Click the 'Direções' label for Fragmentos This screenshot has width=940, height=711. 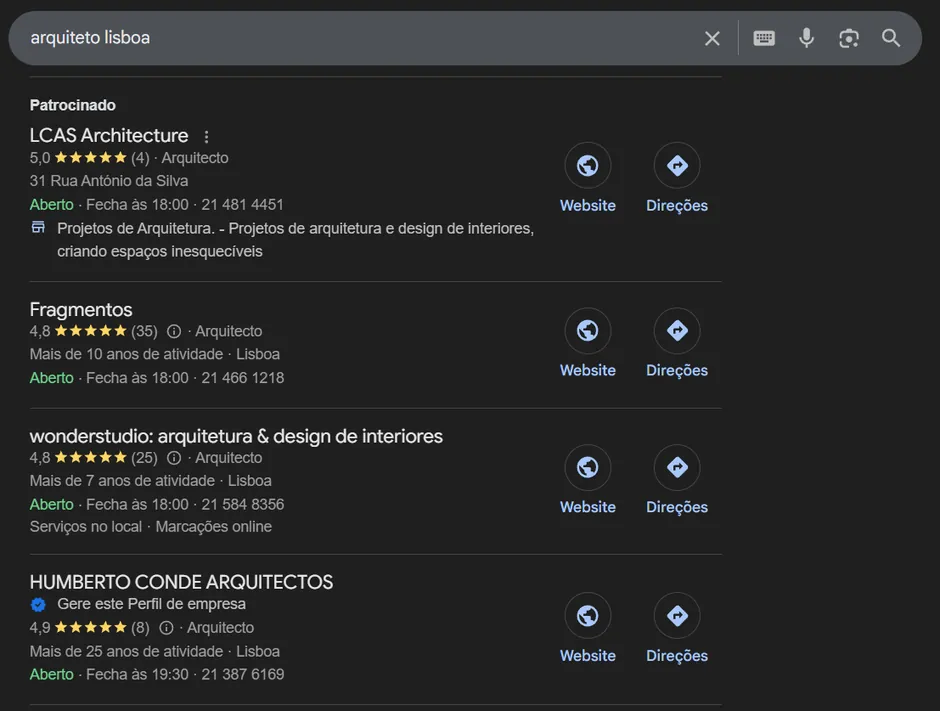pyautogui.click(x=677, y=370)
